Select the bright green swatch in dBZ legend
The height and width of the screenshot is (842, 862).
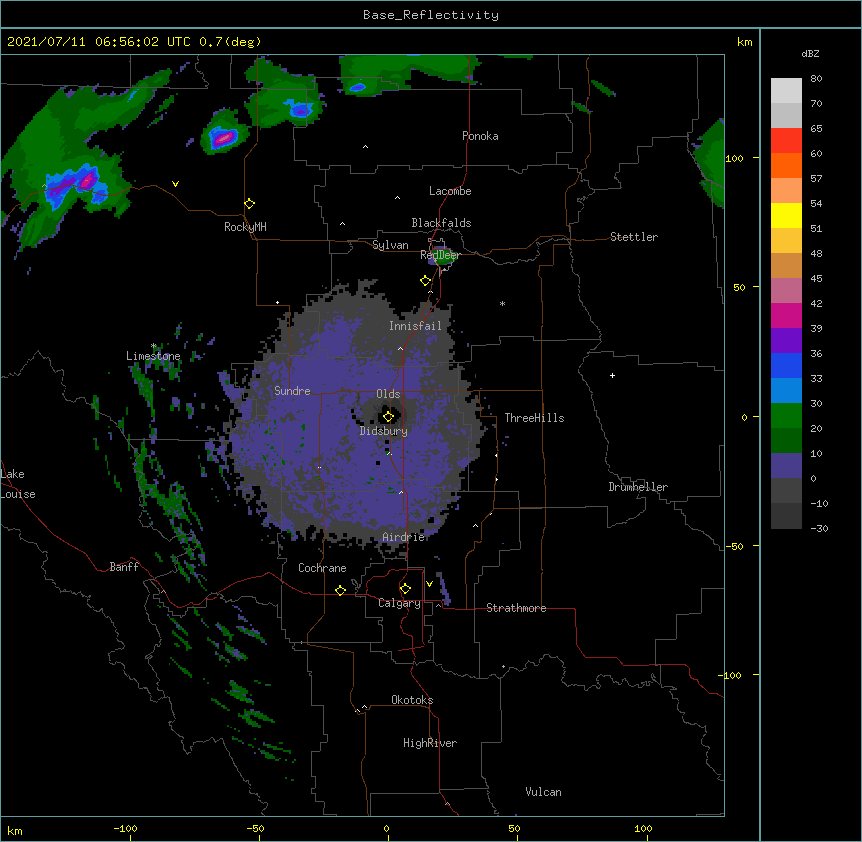pyautogui.click(x=786, y=416)
